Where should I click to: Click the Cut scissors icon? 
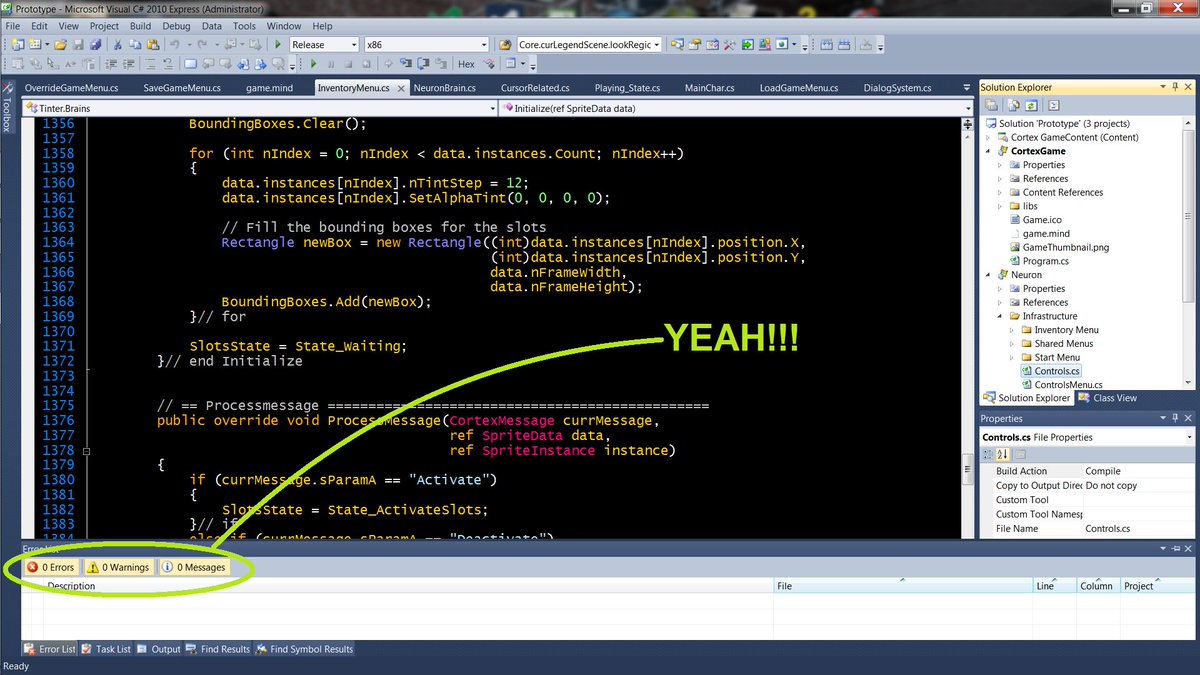pyautogui.click(x=118, y=45)
